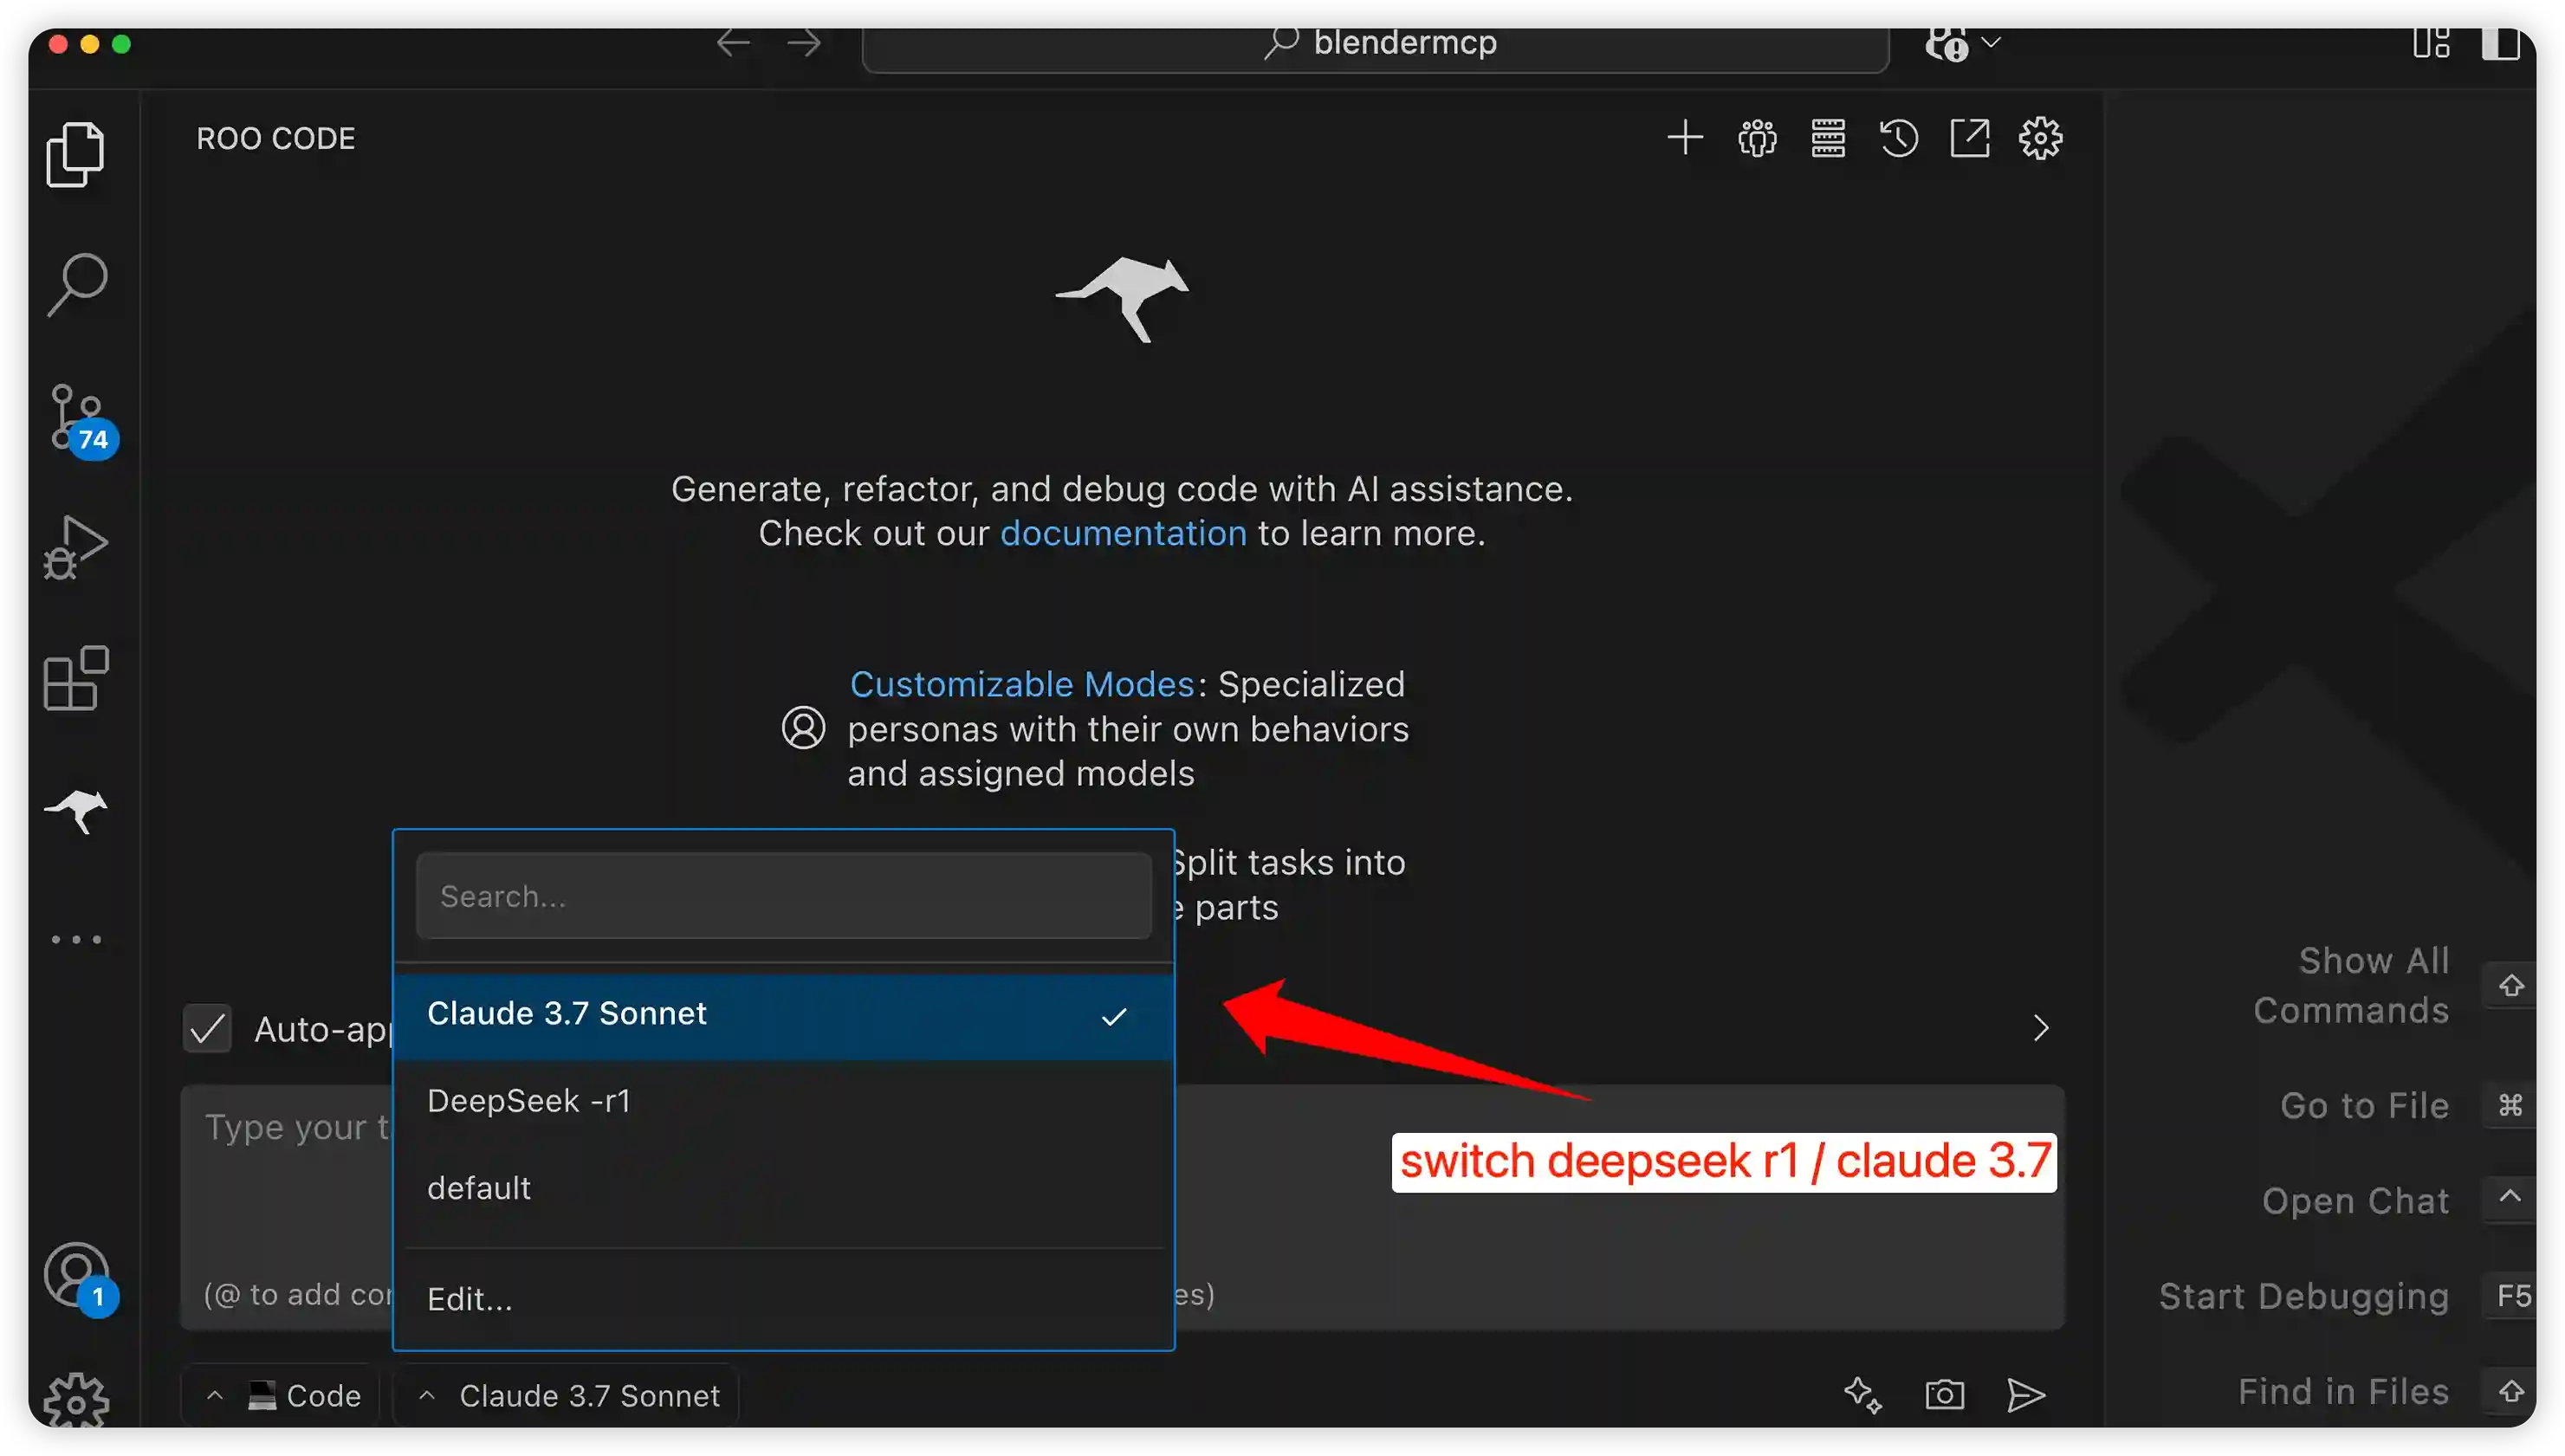Screen dimensions: 2565x1456
Task: Click Edit... in the profile menu
Action: coord(469,1299)
